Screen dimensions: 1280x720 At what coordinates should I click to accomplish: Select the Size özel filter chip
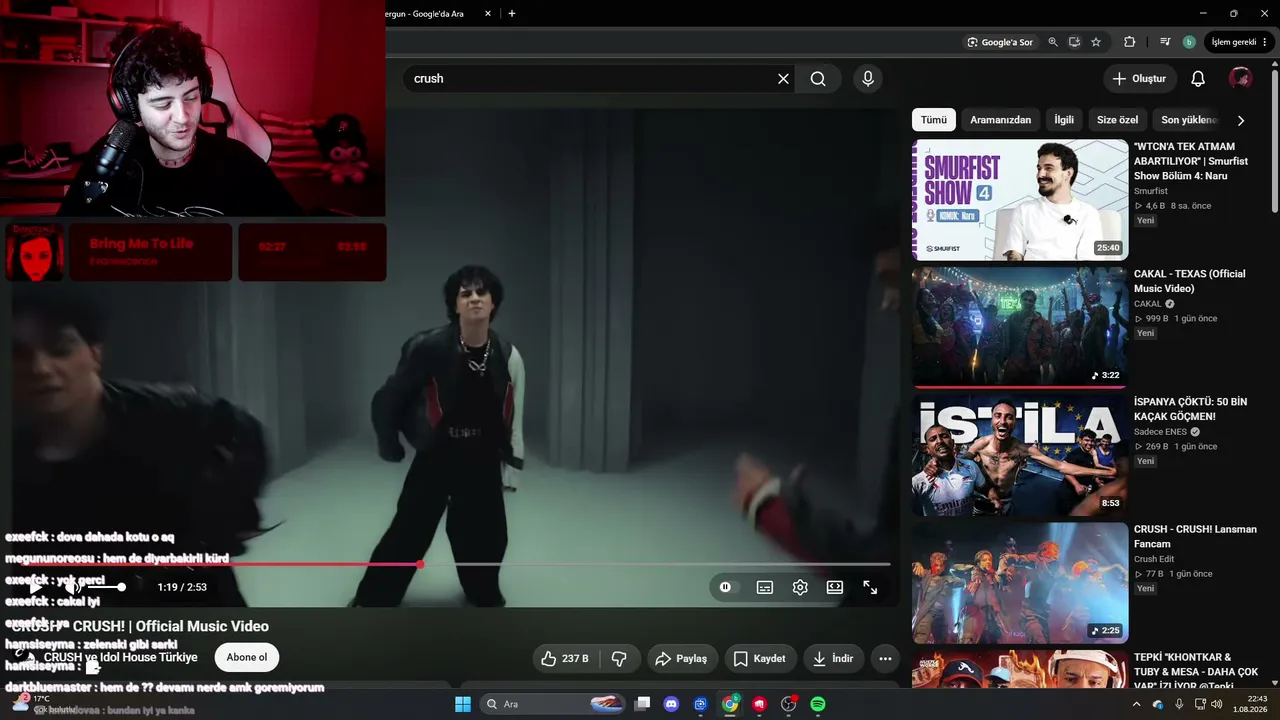point(1117,120)
